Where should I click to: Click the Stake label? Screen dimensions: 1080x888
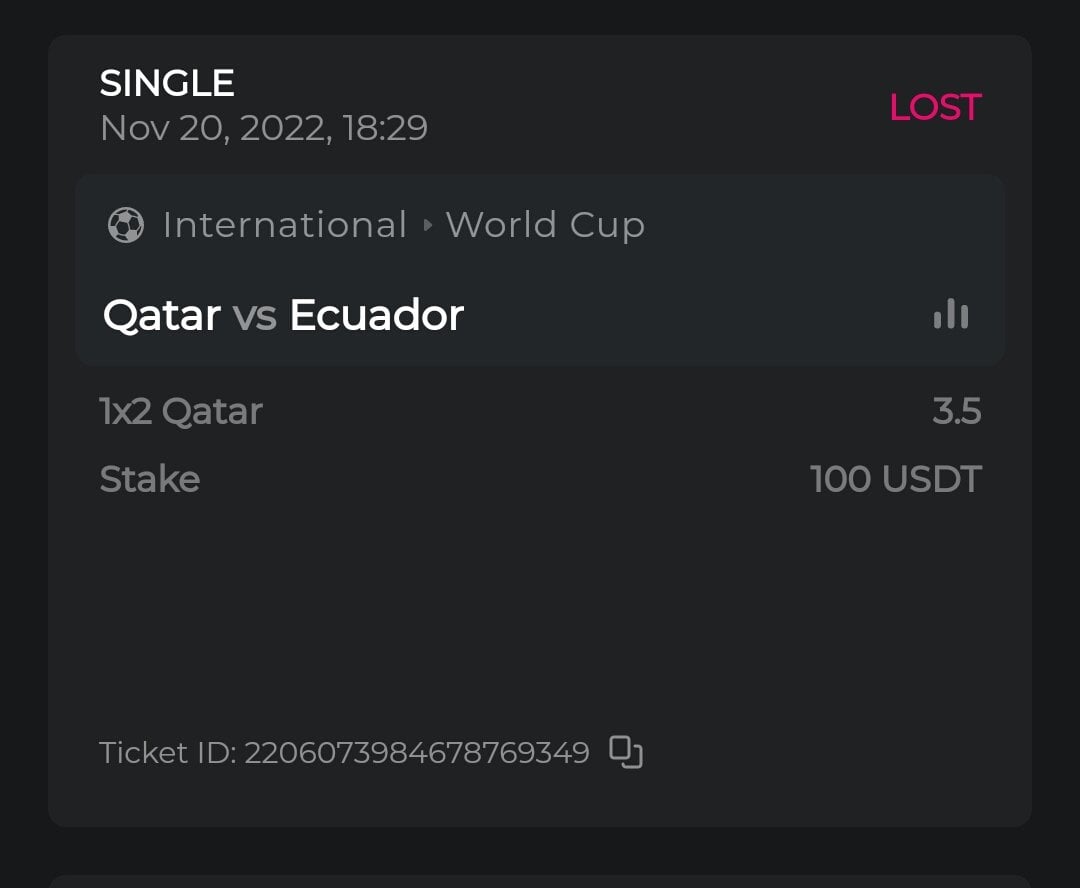[x=150, y=479]
